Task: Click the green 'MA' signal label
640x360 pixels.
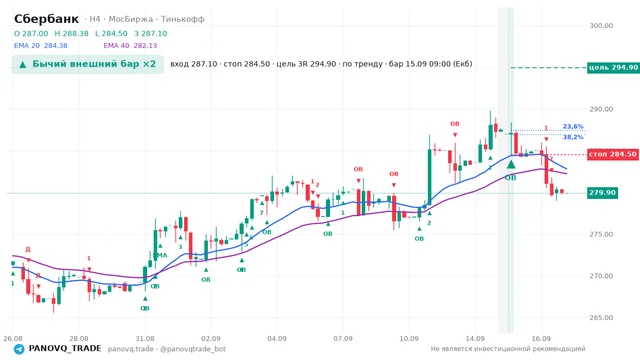Action: (162, 256)
